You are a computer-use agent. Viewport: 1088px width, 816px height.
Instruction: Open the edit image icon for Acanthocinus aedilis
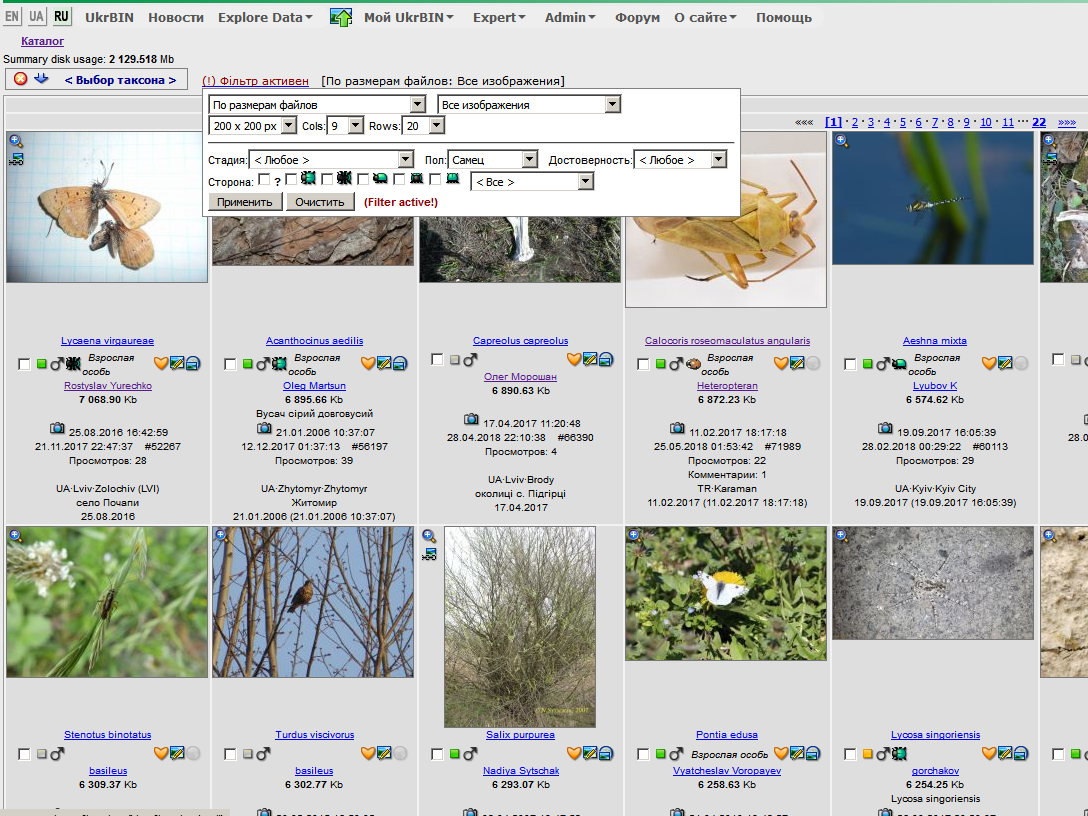383,363
